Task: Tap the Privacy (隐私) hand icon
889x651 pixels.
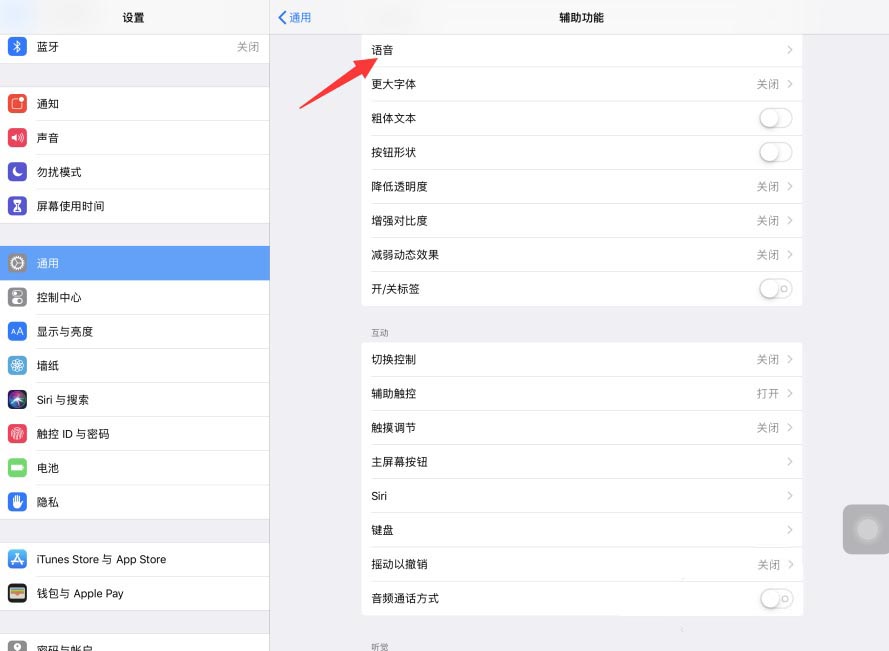Action: (x=17, y=502)
